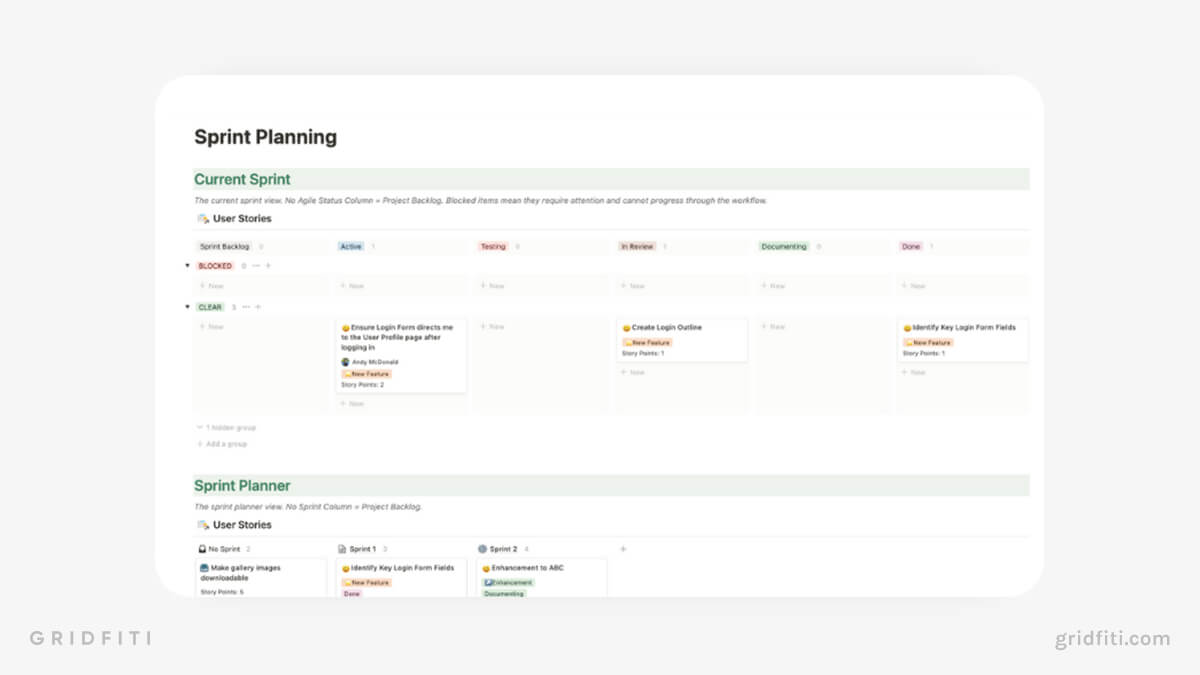The height and width of the screenshot is (675, 1200).
Task: Open the Create Login Outline card
Action: click(x=682, y=340)
